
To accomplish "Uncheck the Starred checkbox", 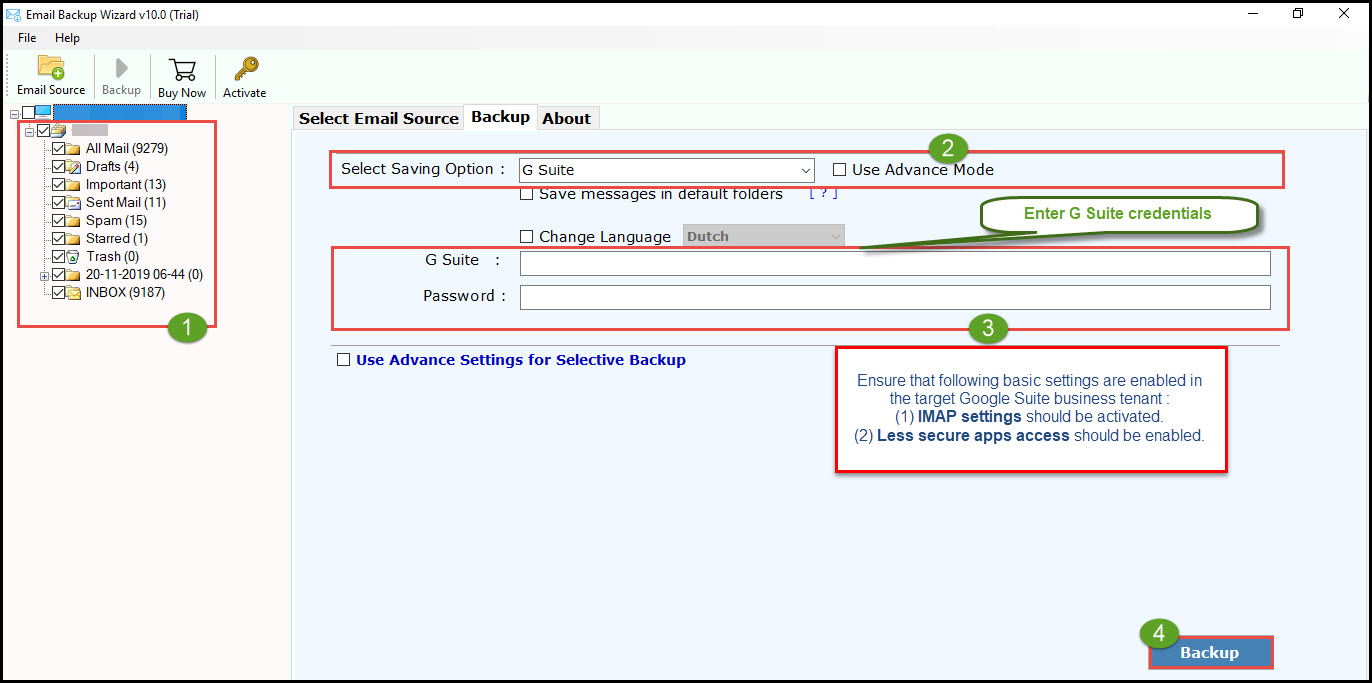I will [59, 239].
